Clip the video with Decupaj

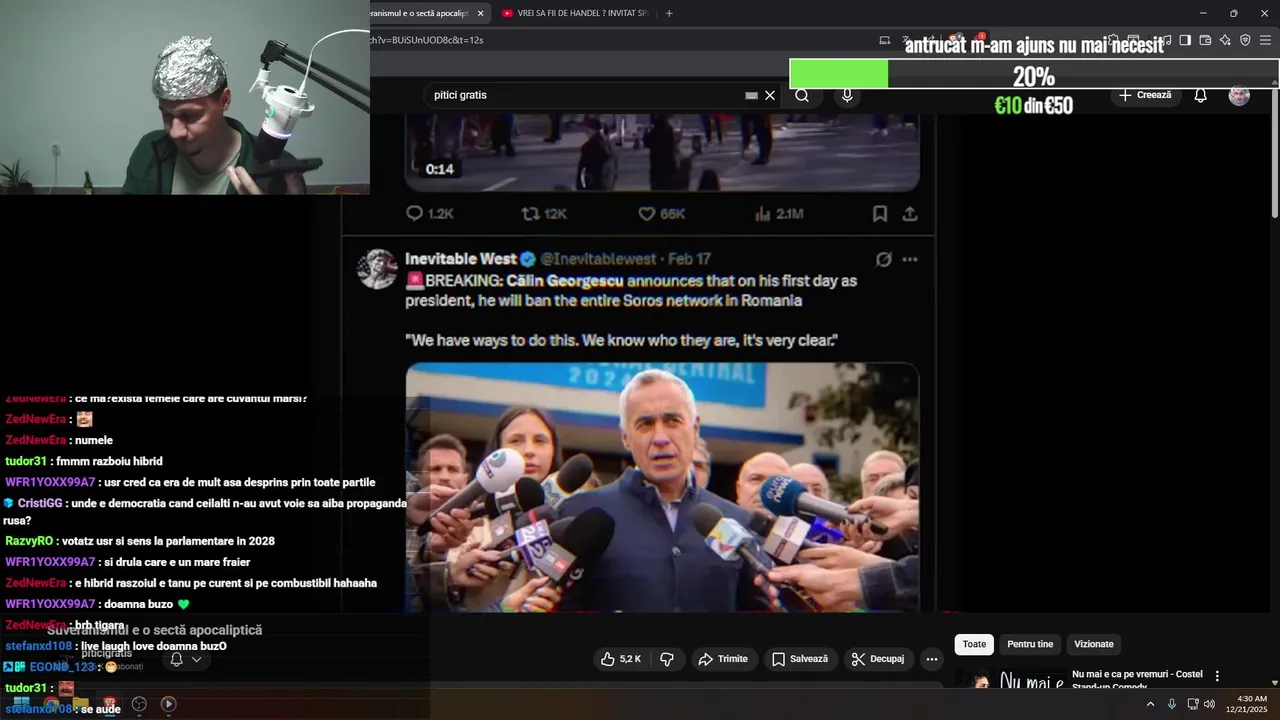pyautogui.click(x=878, y=659)
